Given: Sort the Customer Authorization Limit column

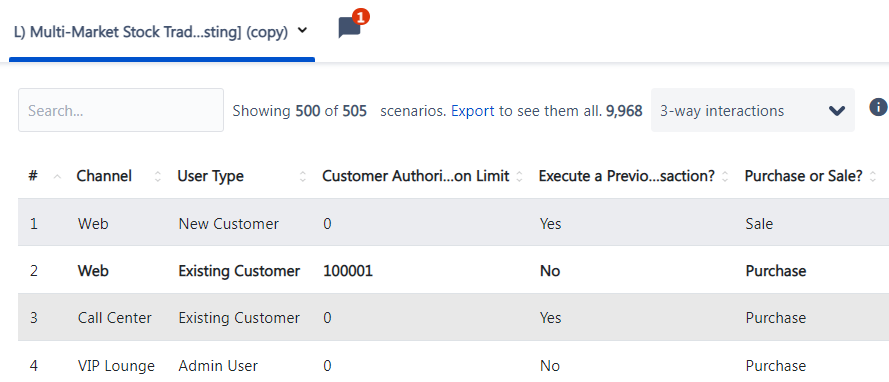Looking at the screenshot, I should pyautogui.click(x=519, y=177).
